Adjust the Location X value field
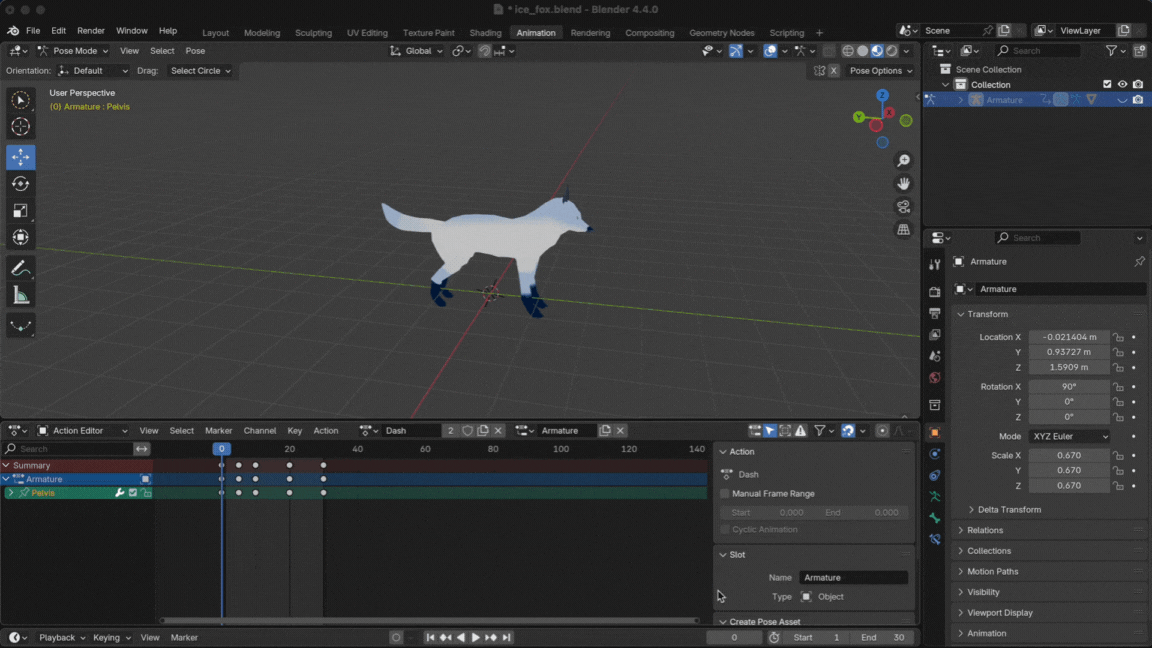This screenshot has height=648, width=1152. tap(1069, 337)
